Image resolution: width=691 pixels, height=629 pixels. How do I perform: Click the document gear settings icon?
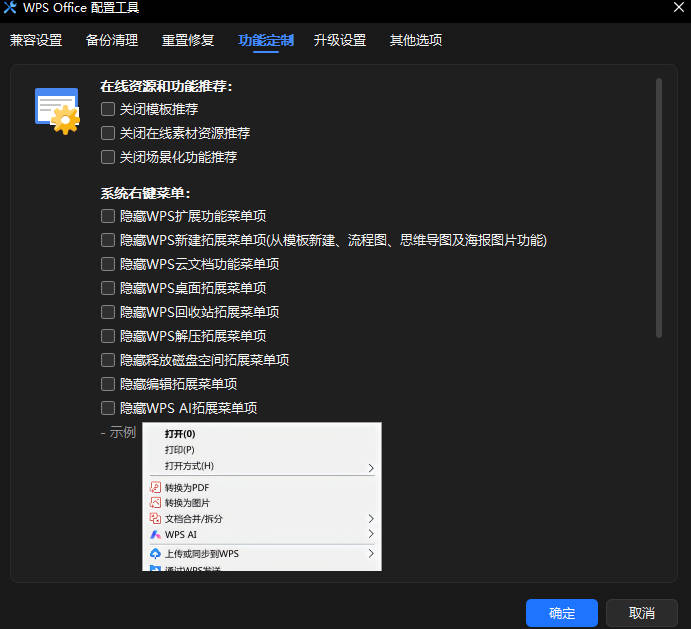click(x=56, y=110)
